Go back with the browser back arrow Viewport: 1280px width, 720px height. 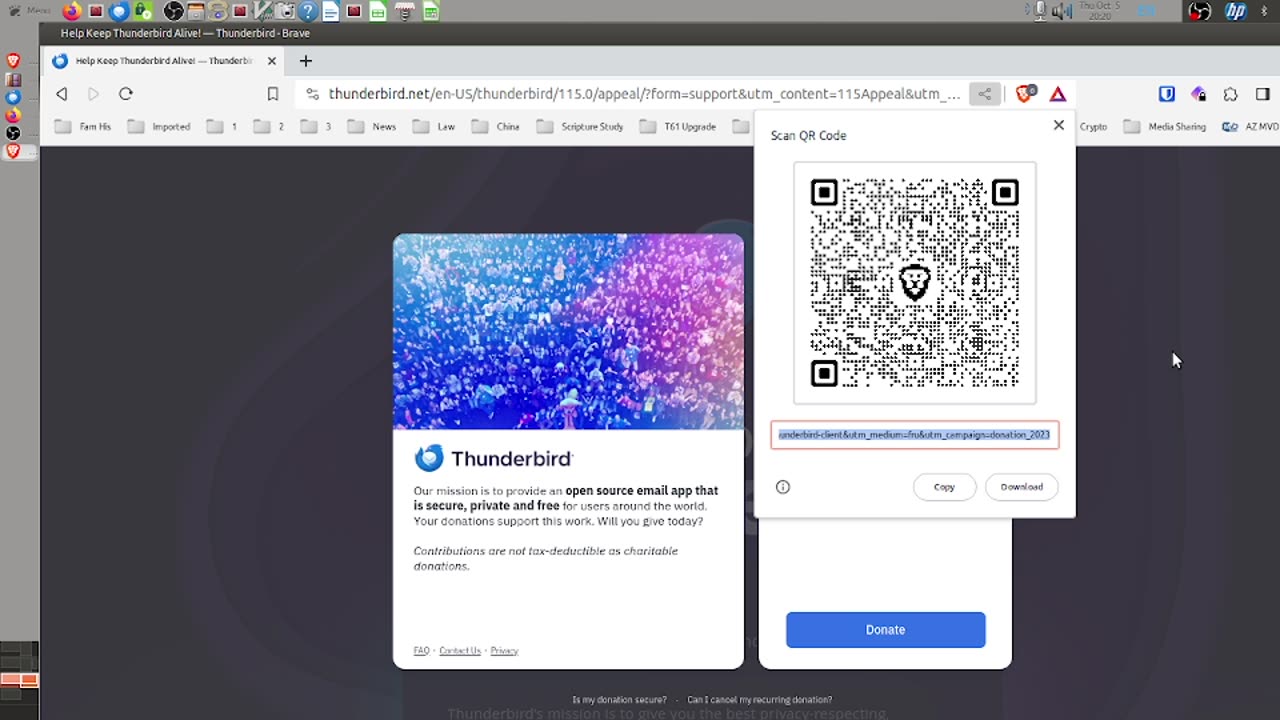tap(62, 94)
